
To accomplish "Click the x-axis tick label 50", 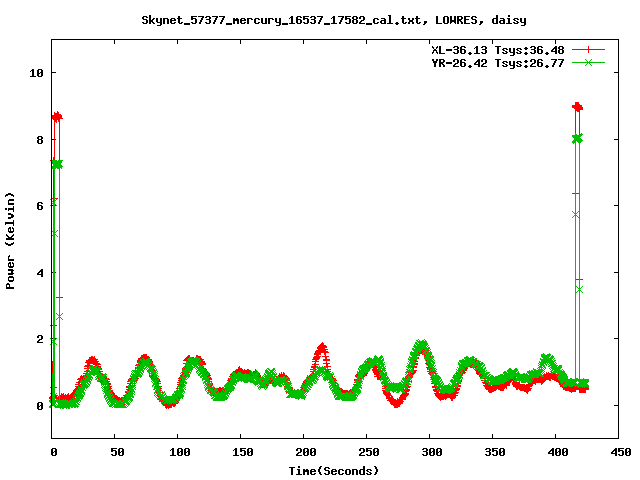I will (x=117, y=452).
